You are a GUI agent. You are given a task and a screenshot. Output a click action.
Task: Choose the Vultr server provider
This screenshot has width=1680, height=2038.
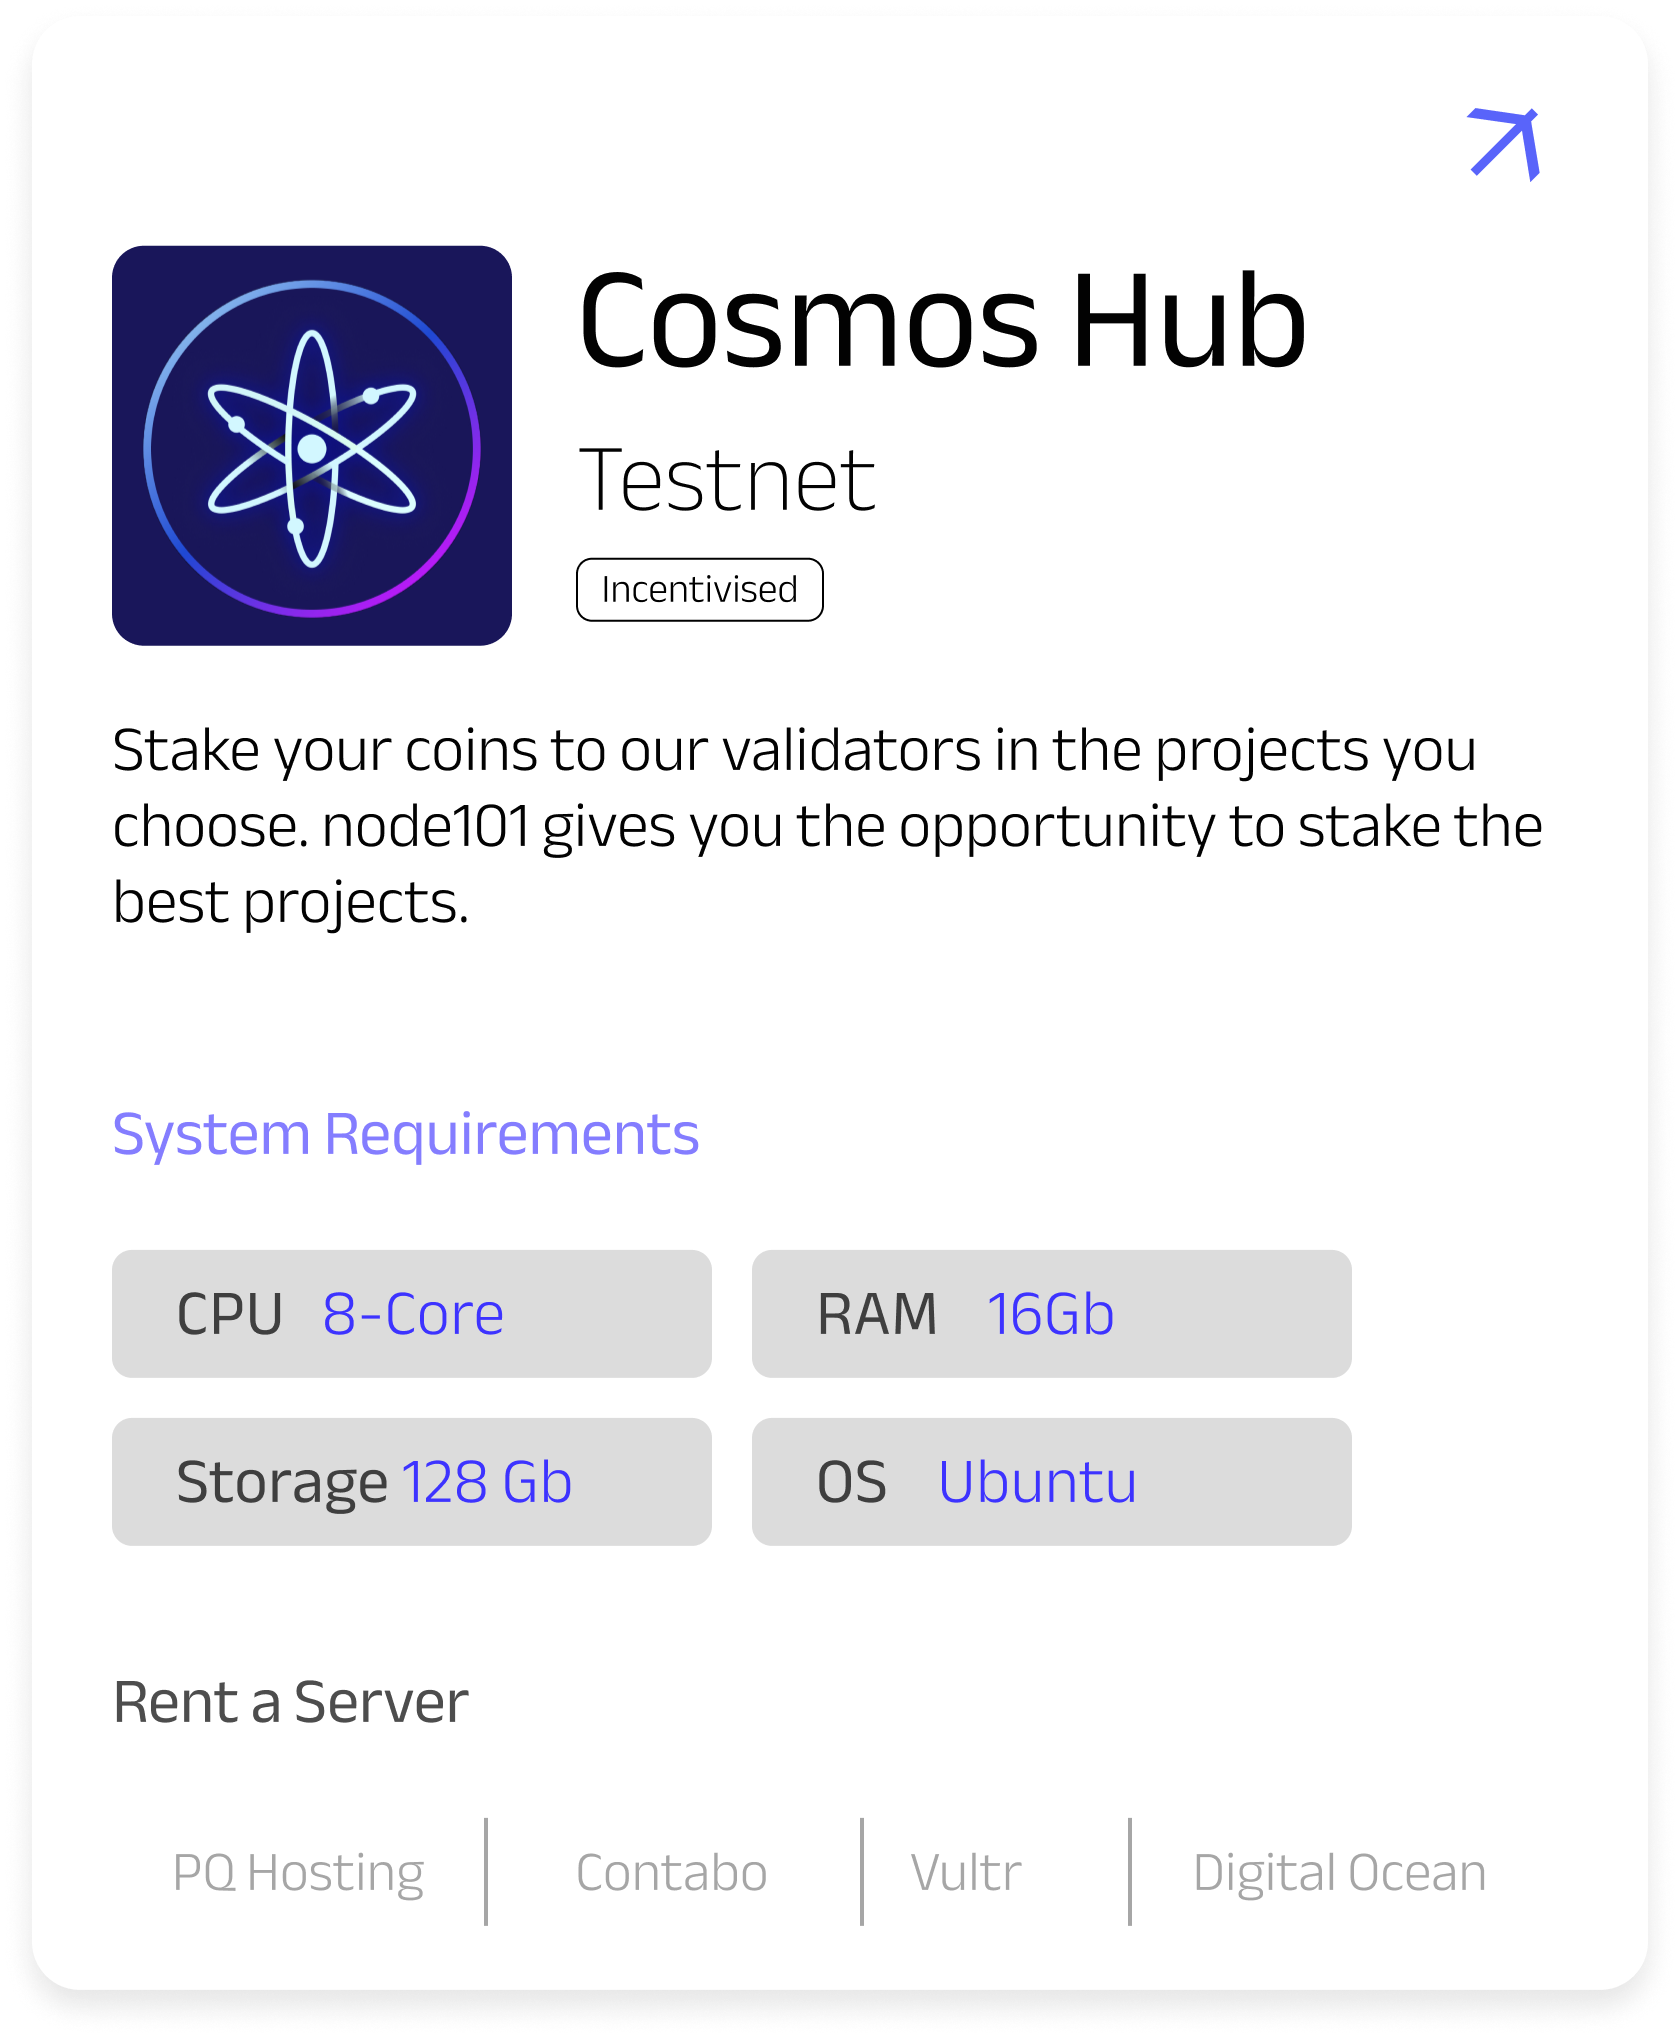[x=966, y=1872]
